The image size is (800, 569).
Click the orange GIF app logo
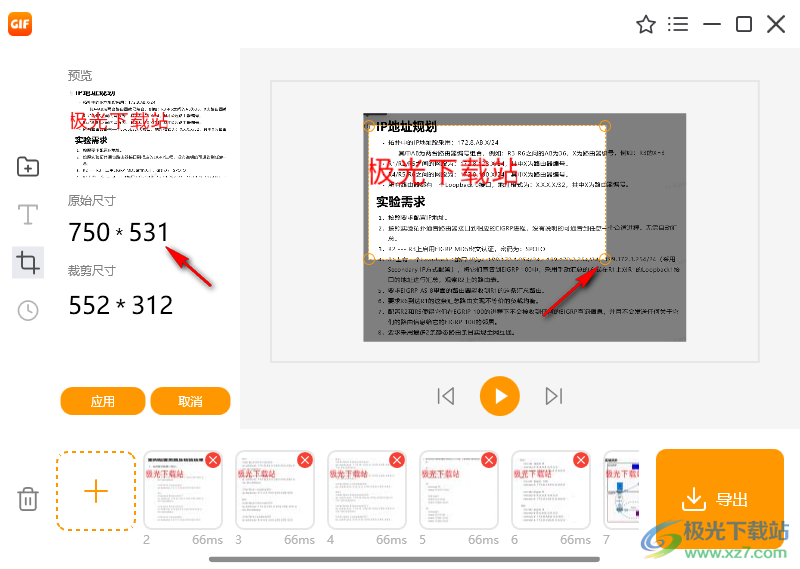[x=21, y=24]
